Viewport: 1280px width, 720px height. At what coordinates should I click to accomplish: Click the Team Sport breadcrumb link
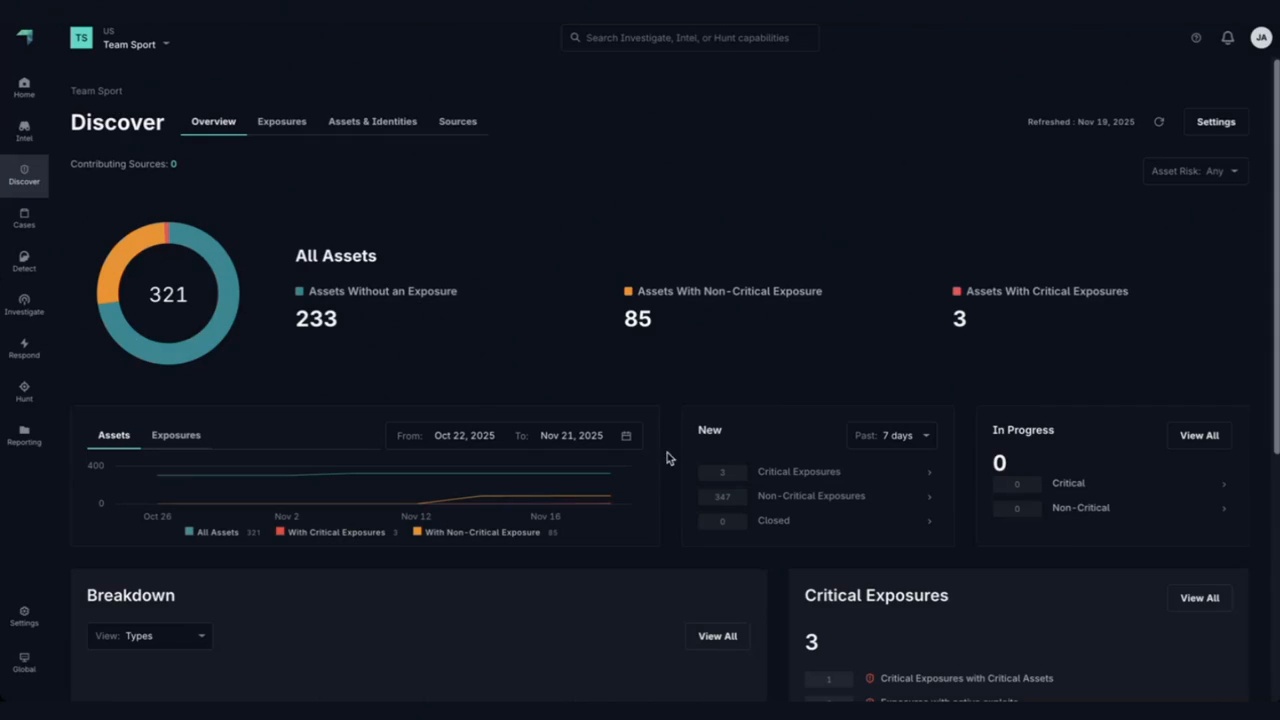[96, 91]
